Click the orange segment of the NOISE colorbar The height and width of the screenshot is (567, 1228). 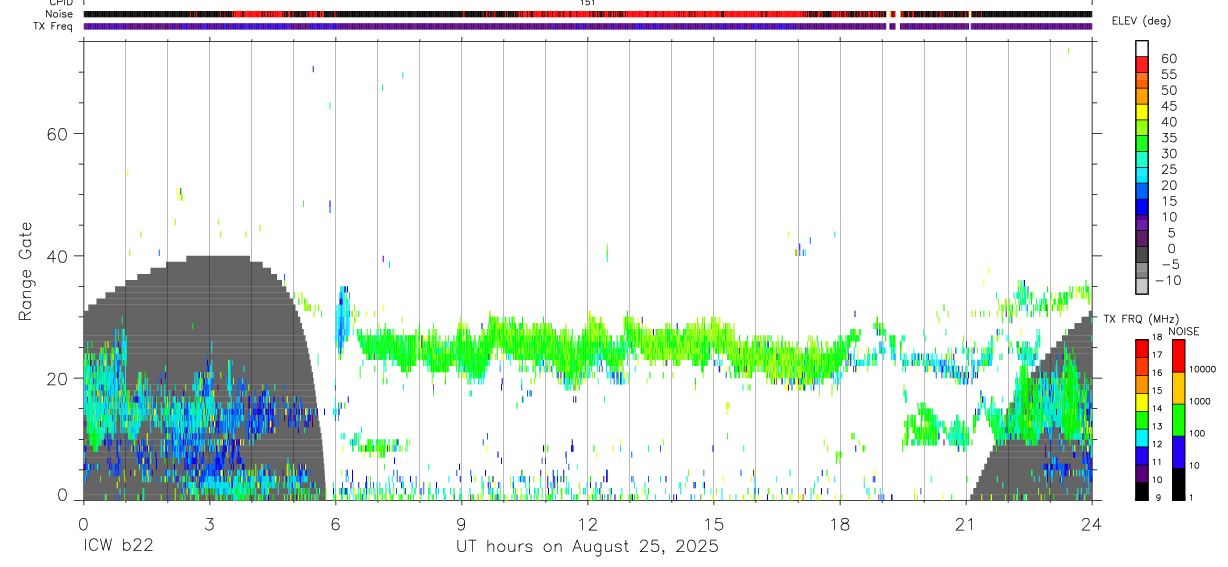[x=1178, y=388]
